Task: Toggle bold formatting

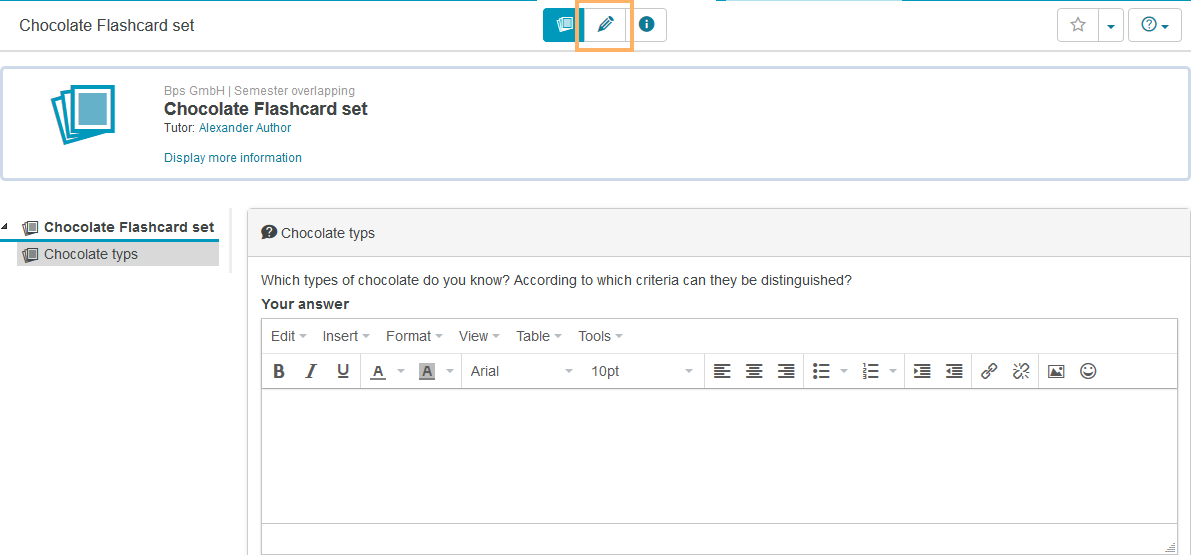Action: pyautogui.click(x=279, y=371)
